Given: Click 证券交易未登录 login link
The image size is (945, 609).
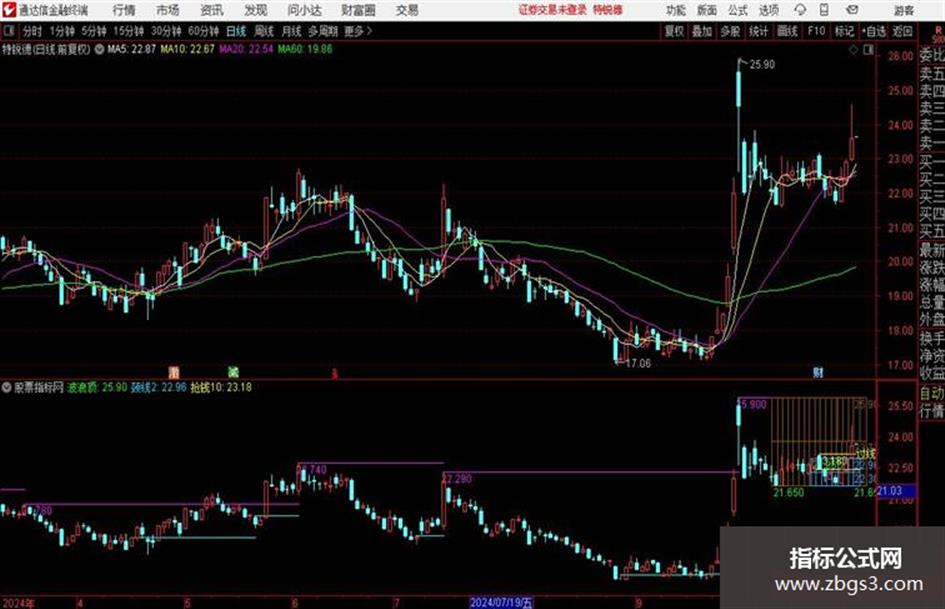Looking at the screenshot, I should click(553, 10).
